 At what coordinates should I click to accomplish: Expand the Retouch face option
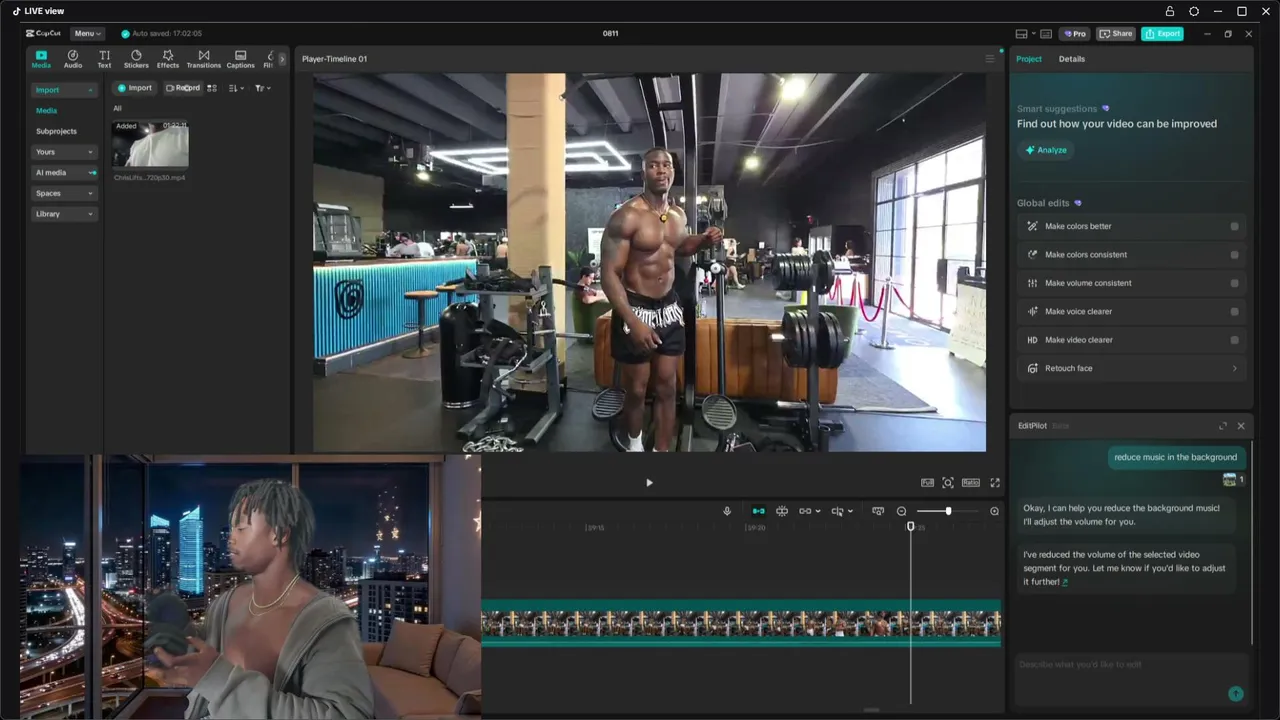[1131, 368]
